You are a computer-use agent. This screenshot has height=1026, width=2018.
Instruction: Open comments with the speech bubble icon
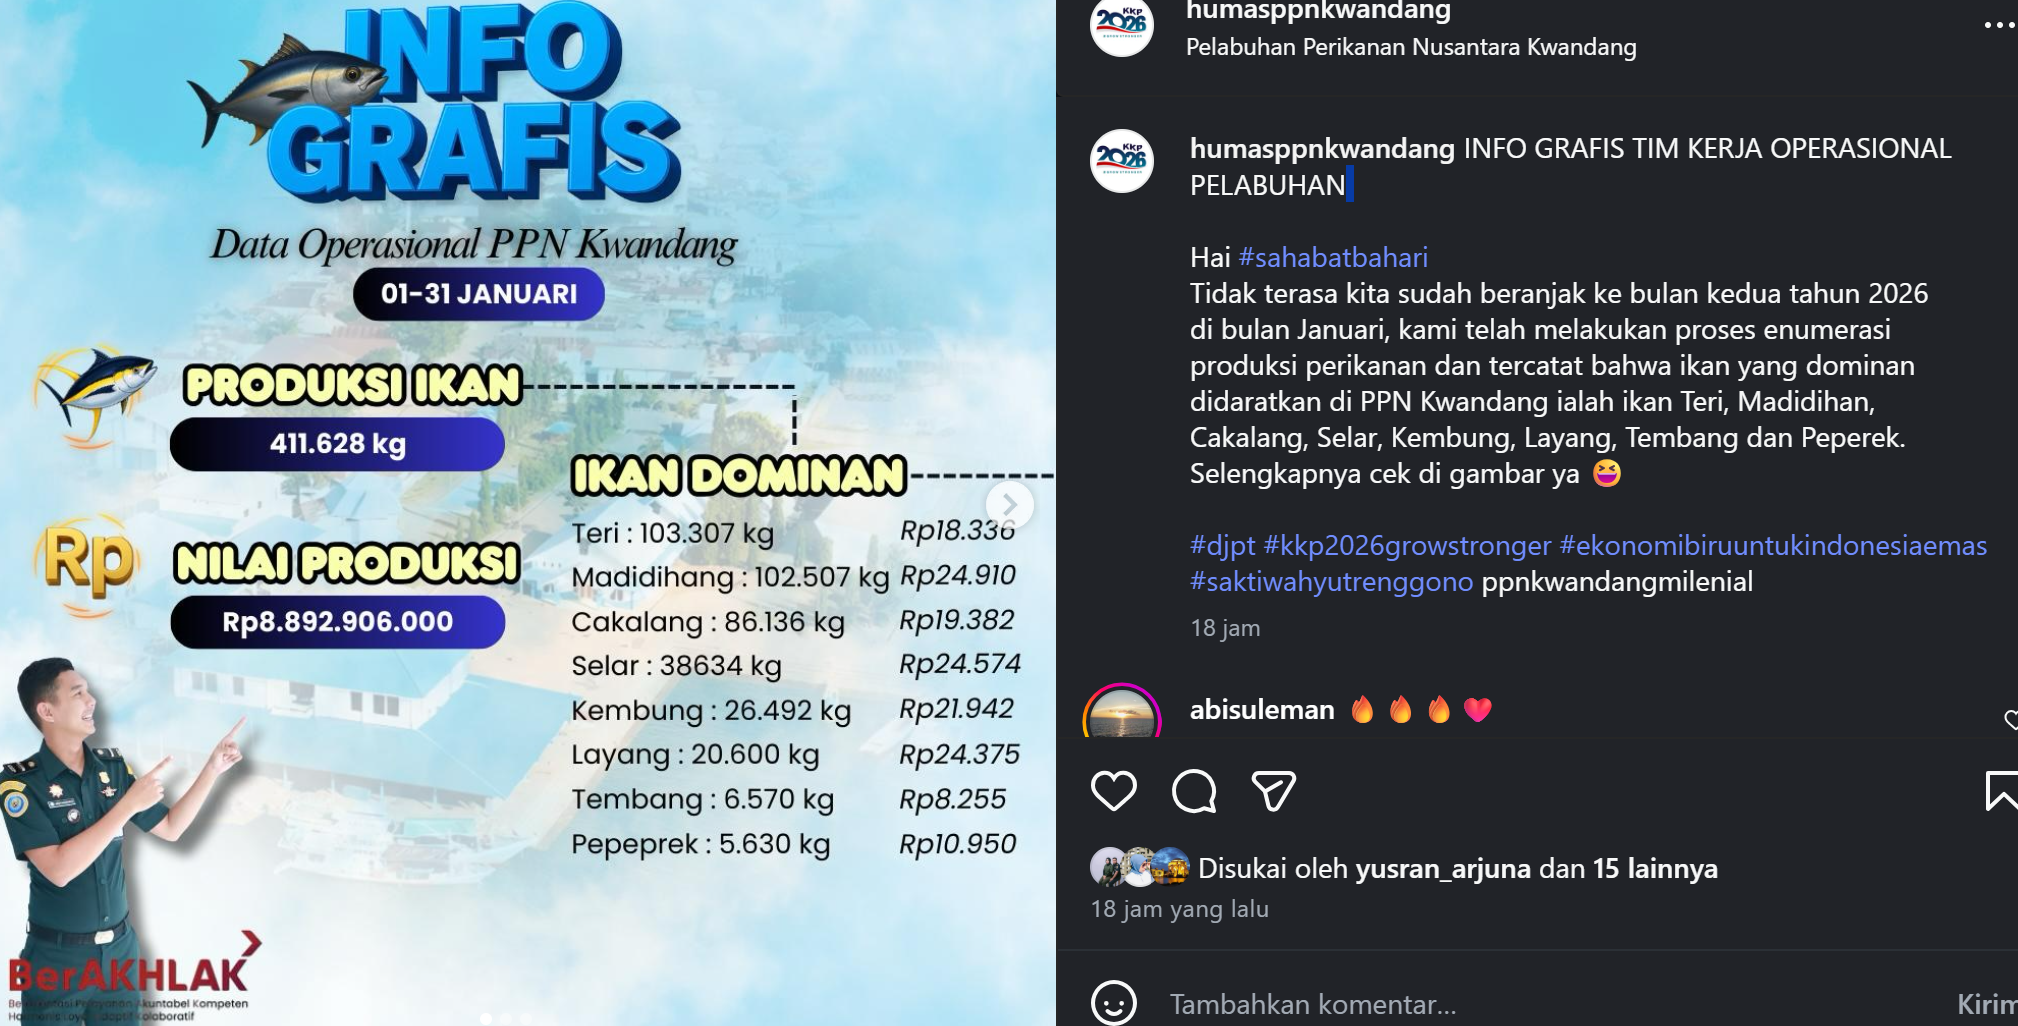(1194, 791)
